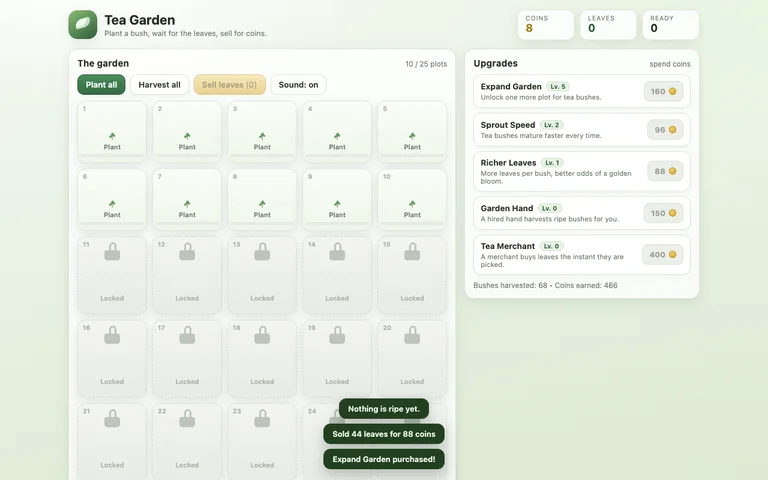Click the Garden Hand 'Lv. 0' badge
The width and height of the screenshot is (768, 480).
(549, 208)
